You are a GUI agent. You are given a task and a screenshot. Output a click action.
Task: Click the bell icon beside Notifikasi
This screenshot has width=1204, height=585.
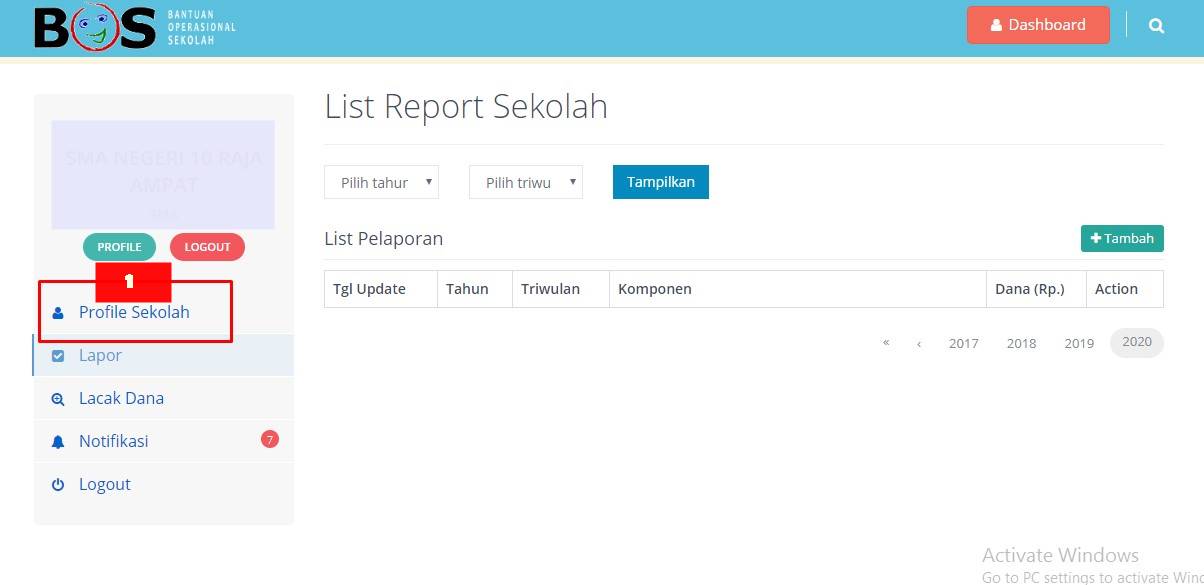tap(58, 442)
